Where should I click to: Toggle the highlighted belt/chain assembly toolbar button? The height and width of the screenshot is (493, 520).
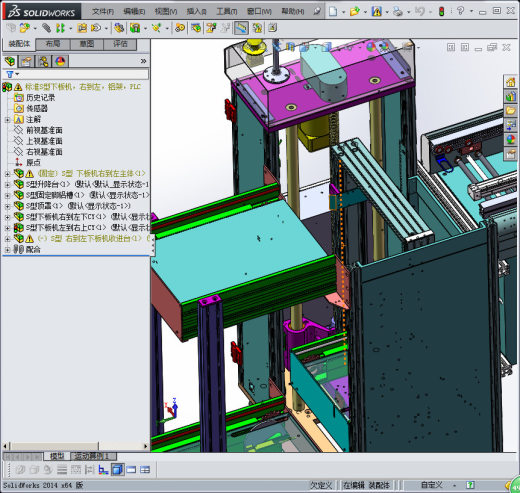tap(241, 28)
